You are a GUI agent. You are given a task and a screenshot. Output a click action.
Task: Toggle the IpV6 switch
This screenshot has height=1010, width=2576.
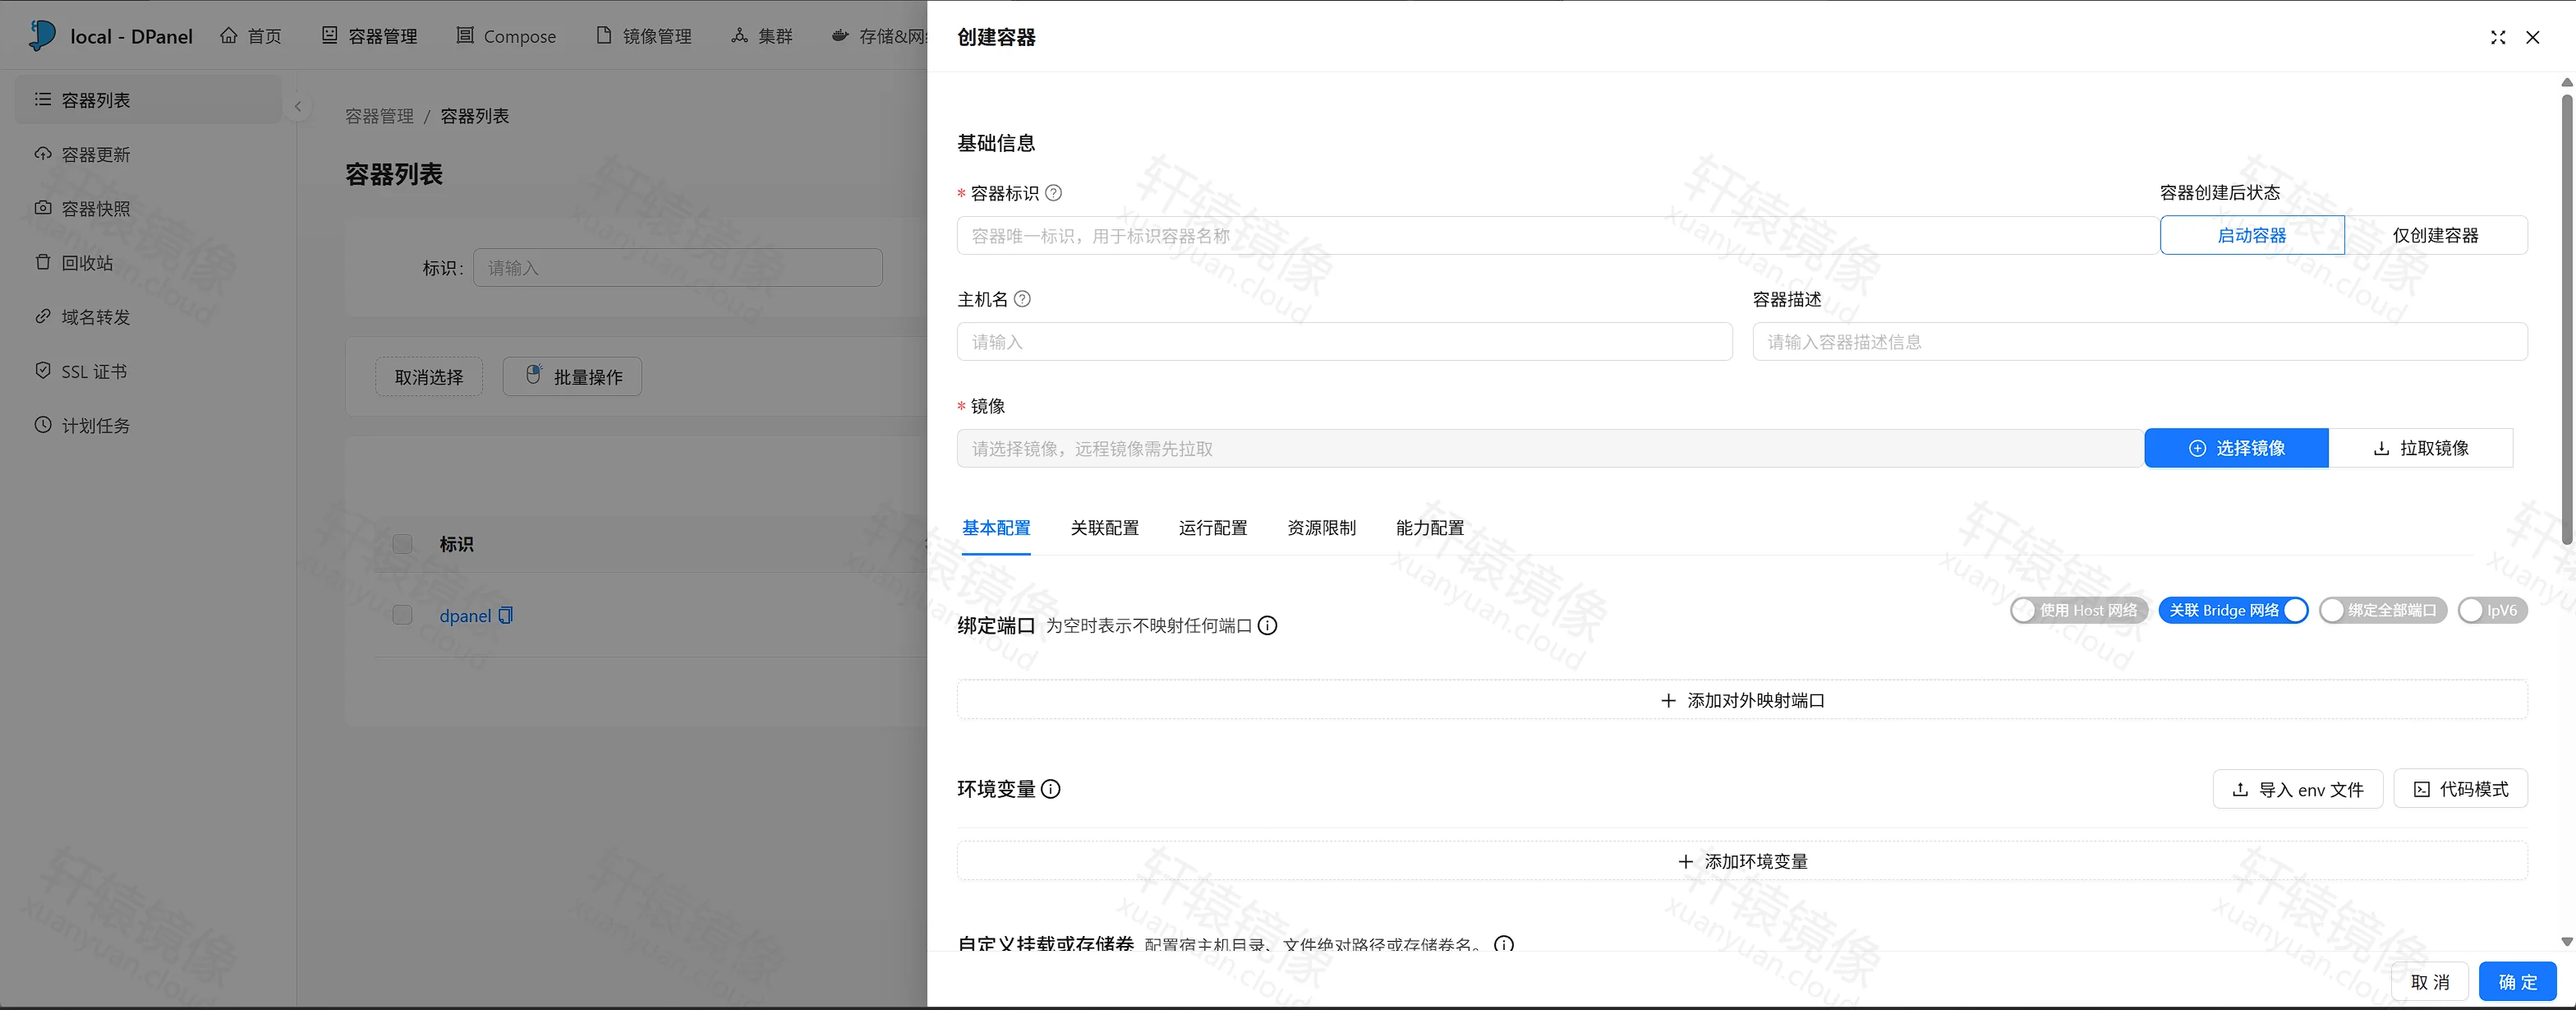pos(2493,610)
